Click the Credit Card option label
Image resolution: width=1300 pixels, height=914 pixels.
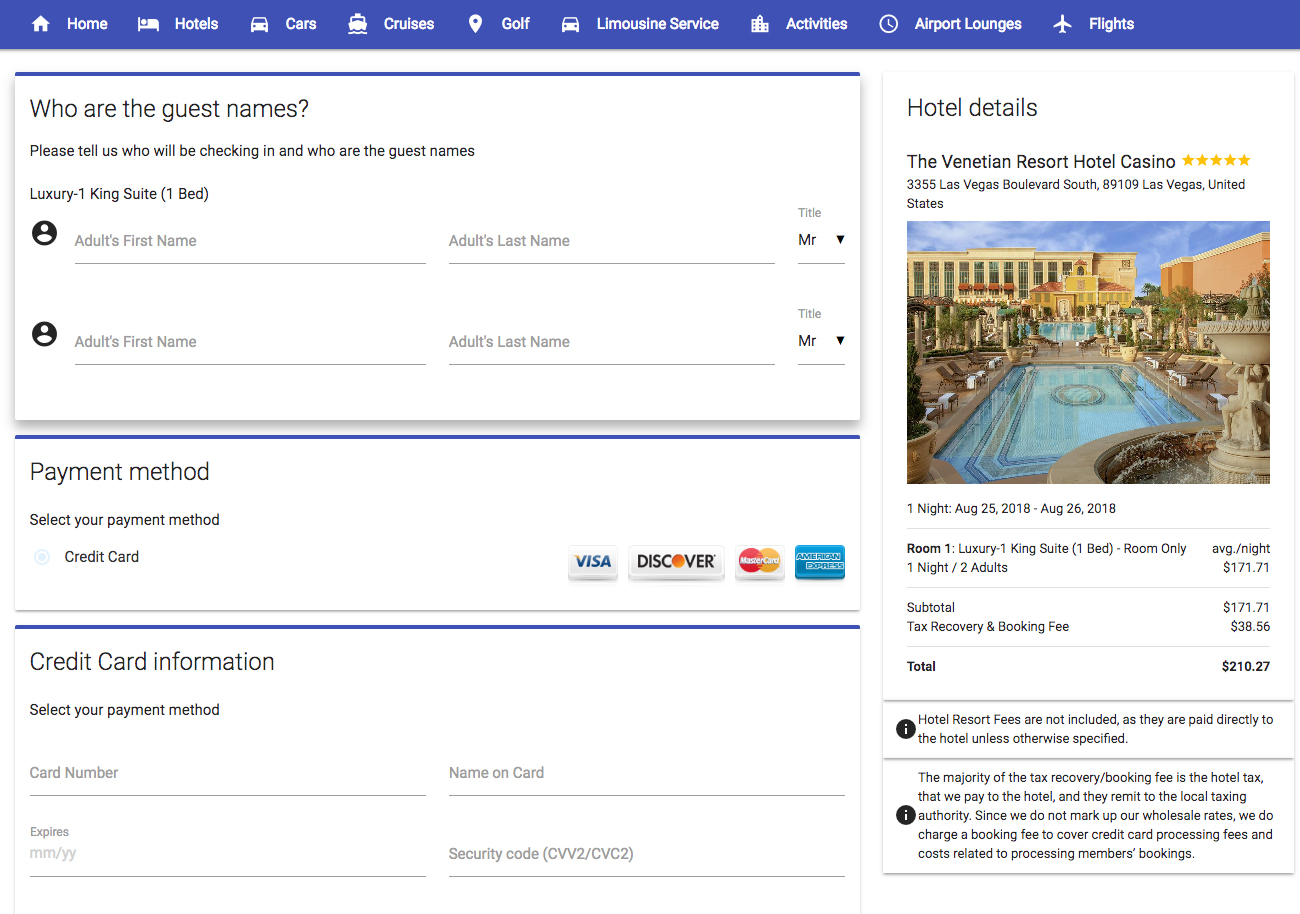click(102, 557)
